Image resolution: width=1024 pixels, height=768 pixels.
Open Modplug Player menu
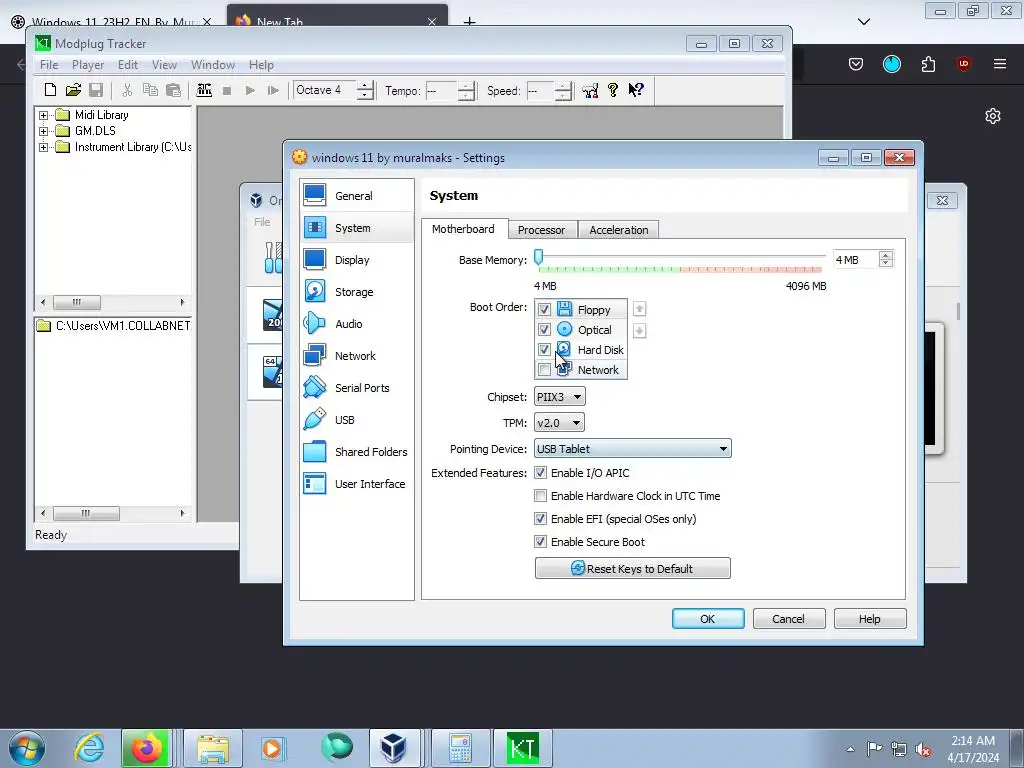click(x=88, y=65)
